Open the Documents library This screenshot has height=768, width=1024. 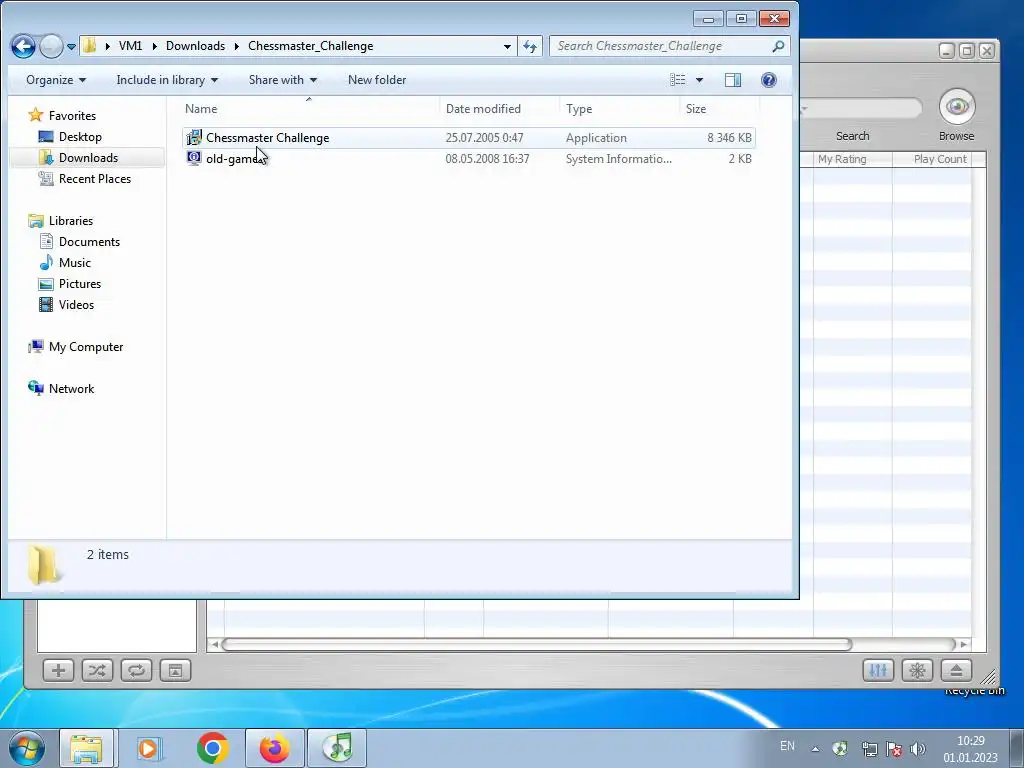tap(89, 242)
